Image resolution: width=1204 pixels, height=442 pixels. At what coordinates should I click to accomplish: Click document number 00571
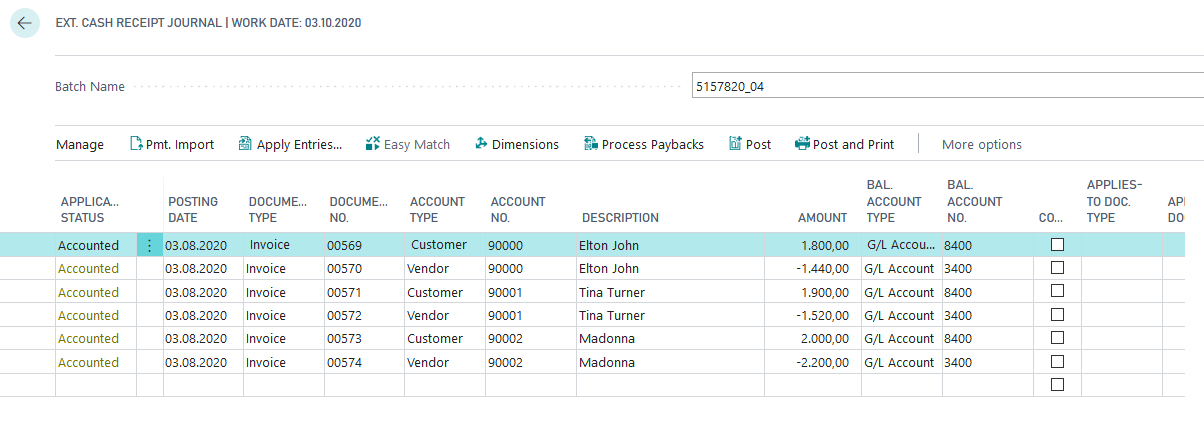(x=344, y=292)
